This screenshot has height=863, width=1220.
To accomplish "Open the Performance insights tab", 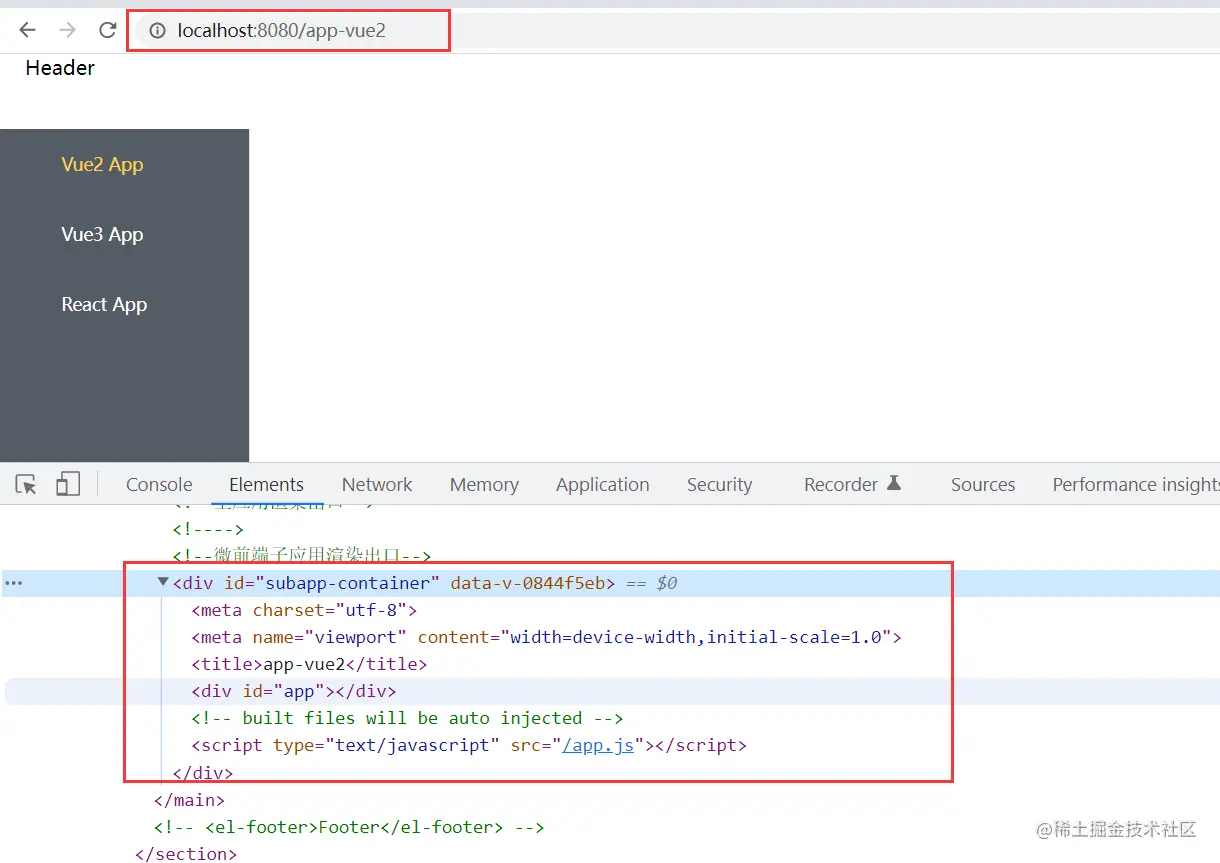I will click(x=1136, y=485).
